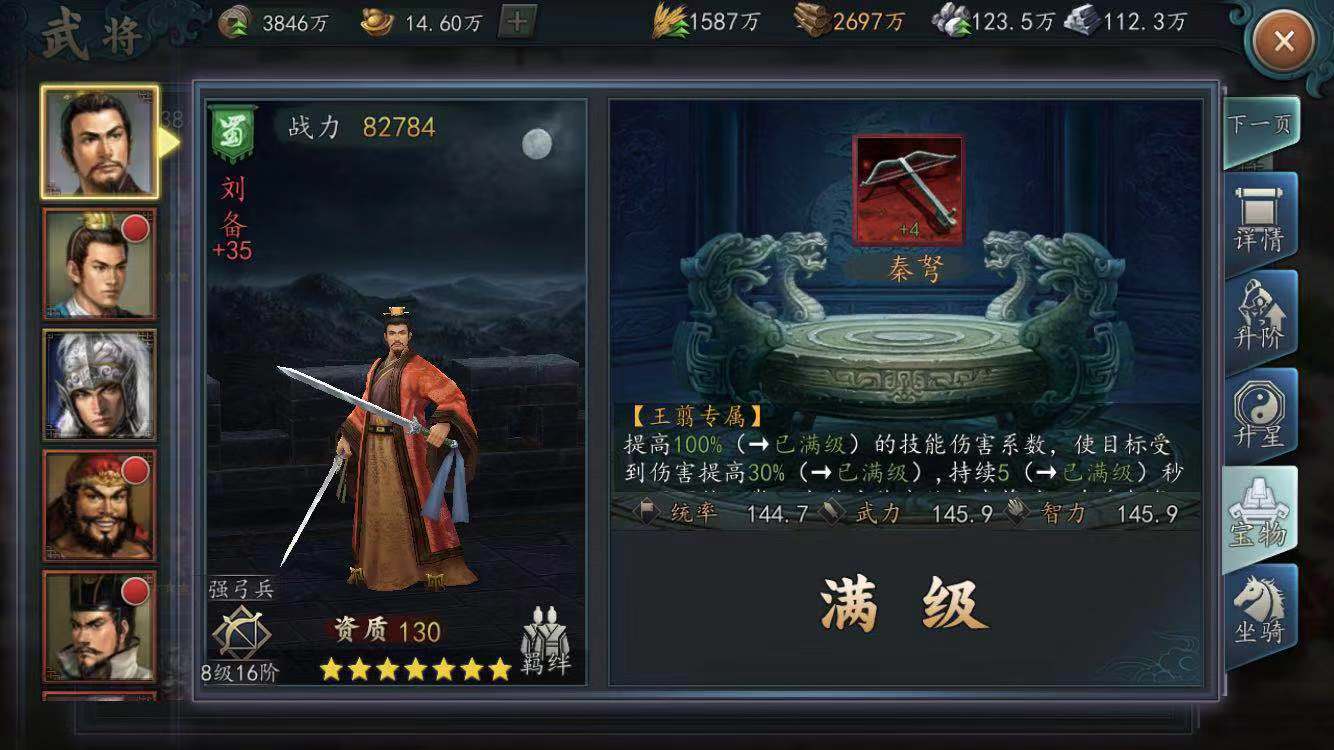Close the general screen with X
This screenshot has height=750, width=1334.
pos(1285,42)
